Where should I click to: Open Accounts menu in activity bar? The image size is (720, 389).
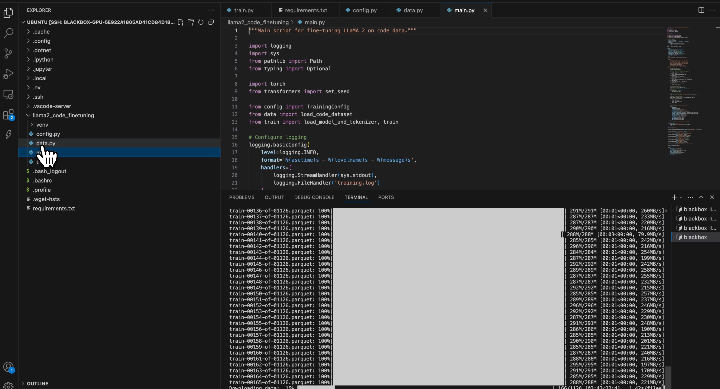(8, 367)
